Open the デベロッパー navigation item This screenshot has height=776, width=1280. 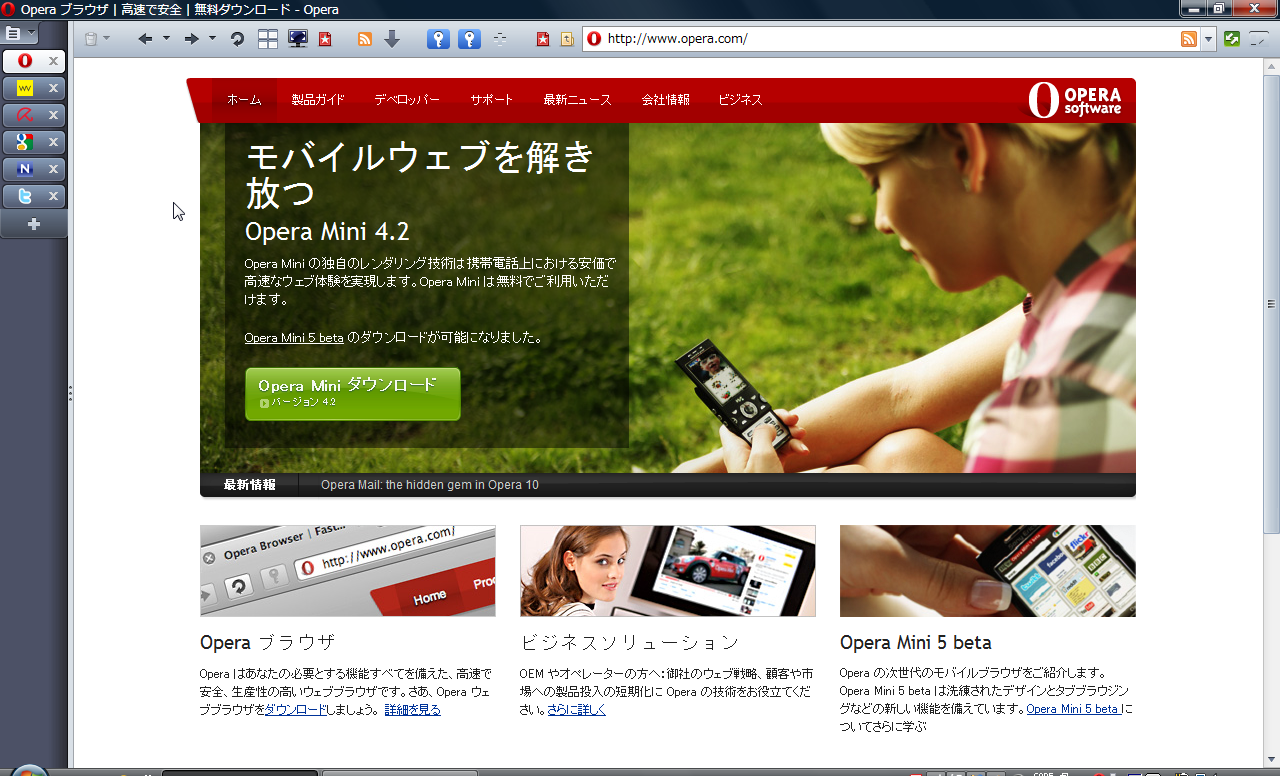click(x=407, y=100)
